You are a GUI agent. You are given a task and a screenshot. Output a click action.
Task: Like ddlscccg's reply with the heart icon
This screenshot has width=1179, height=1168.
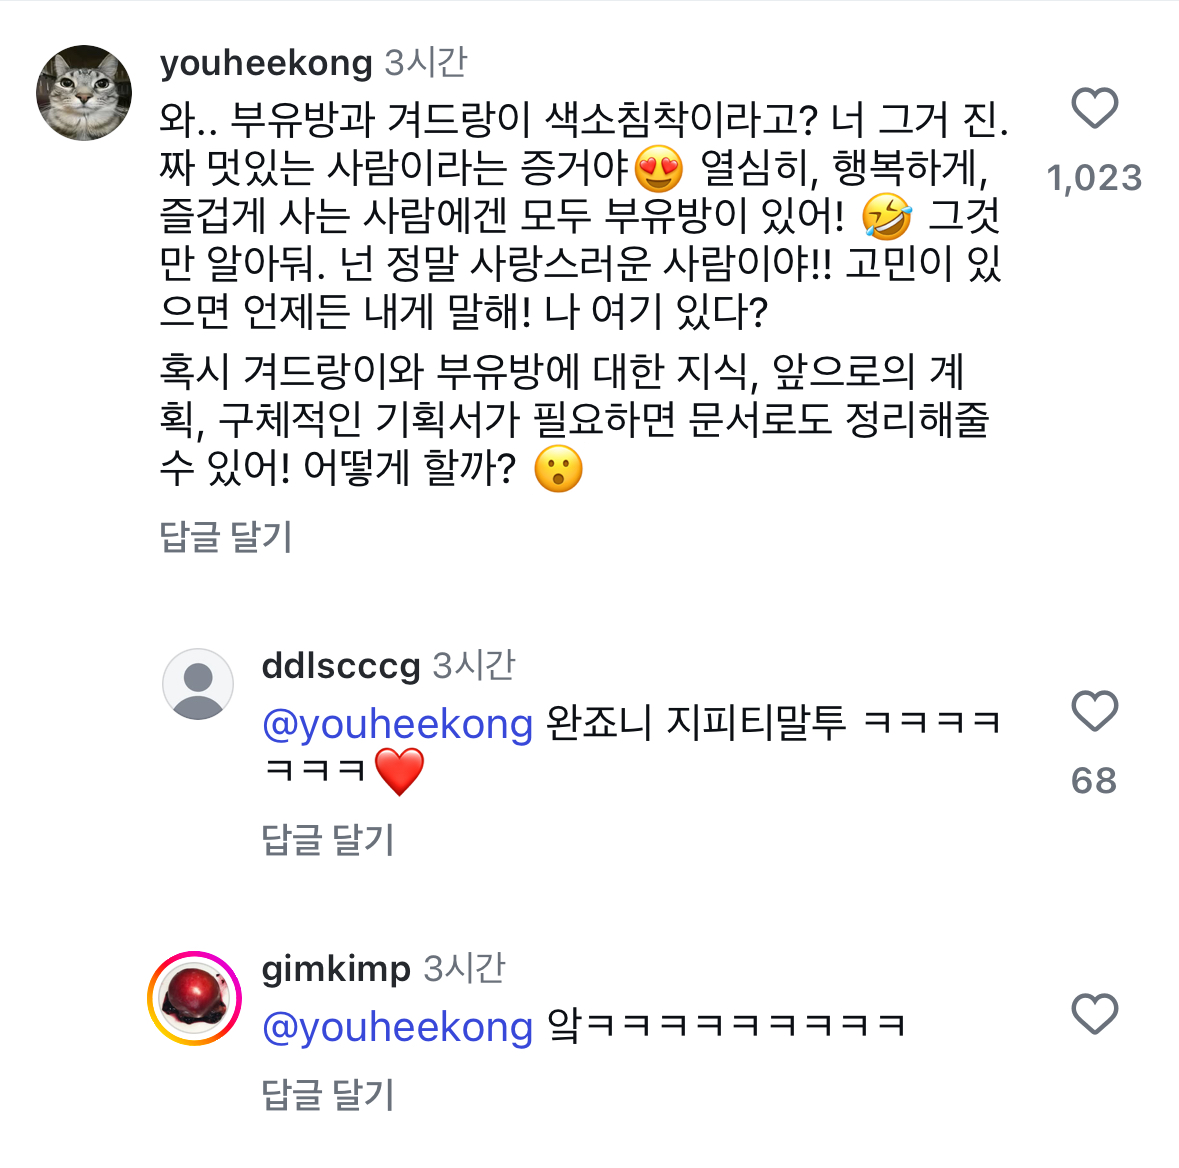coord(1094,711)
